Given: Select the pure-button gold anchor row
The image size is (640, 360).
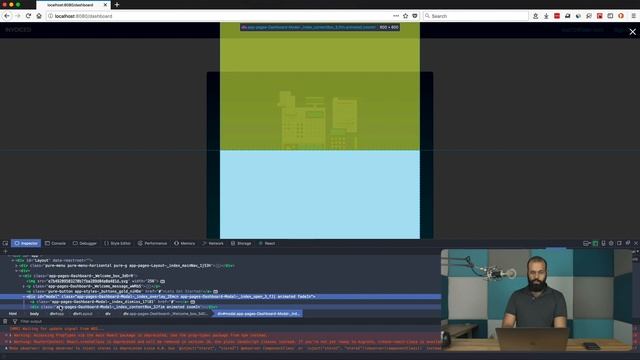Looking at the screenshot, I should coord(220,291).
